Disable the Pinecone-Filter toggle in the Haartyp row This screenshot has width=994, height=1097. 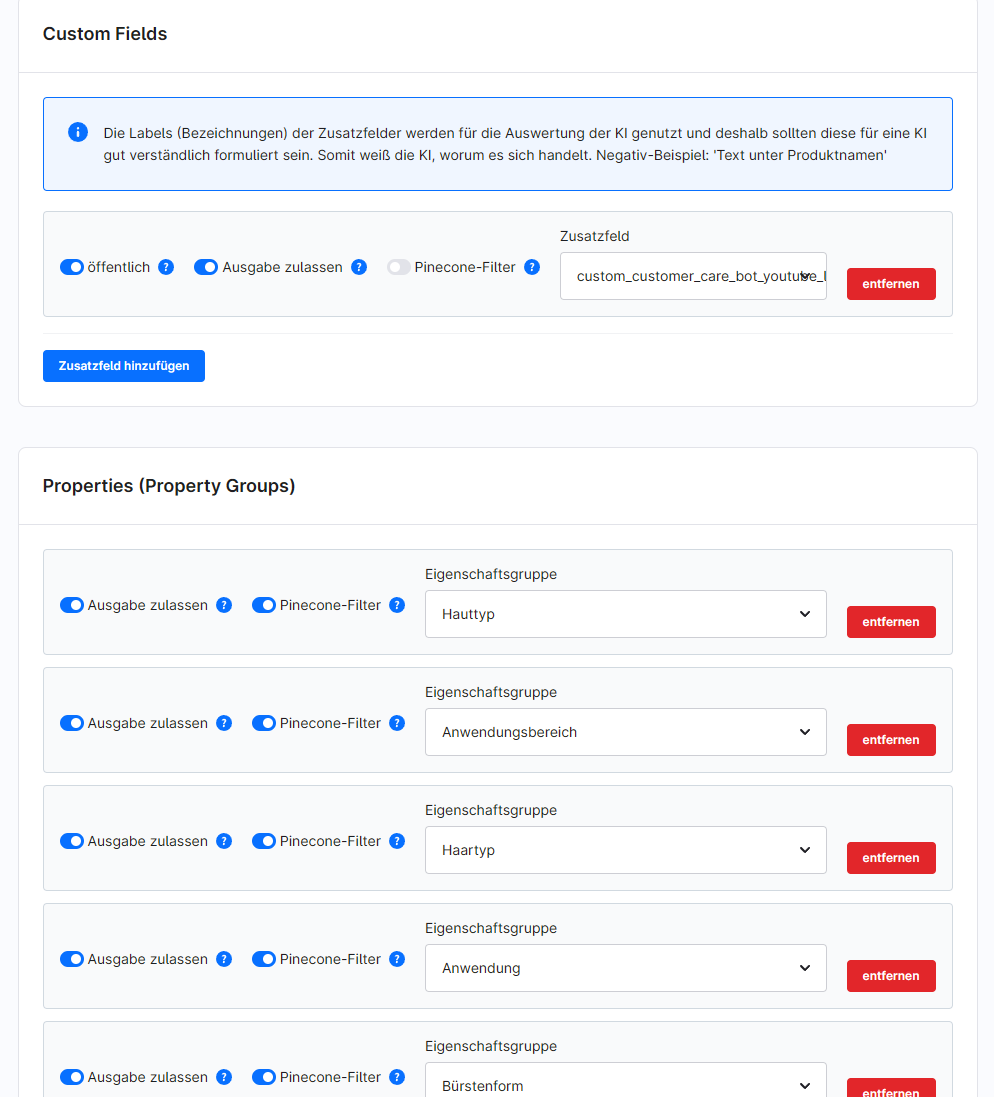click(x=263, y=841)
